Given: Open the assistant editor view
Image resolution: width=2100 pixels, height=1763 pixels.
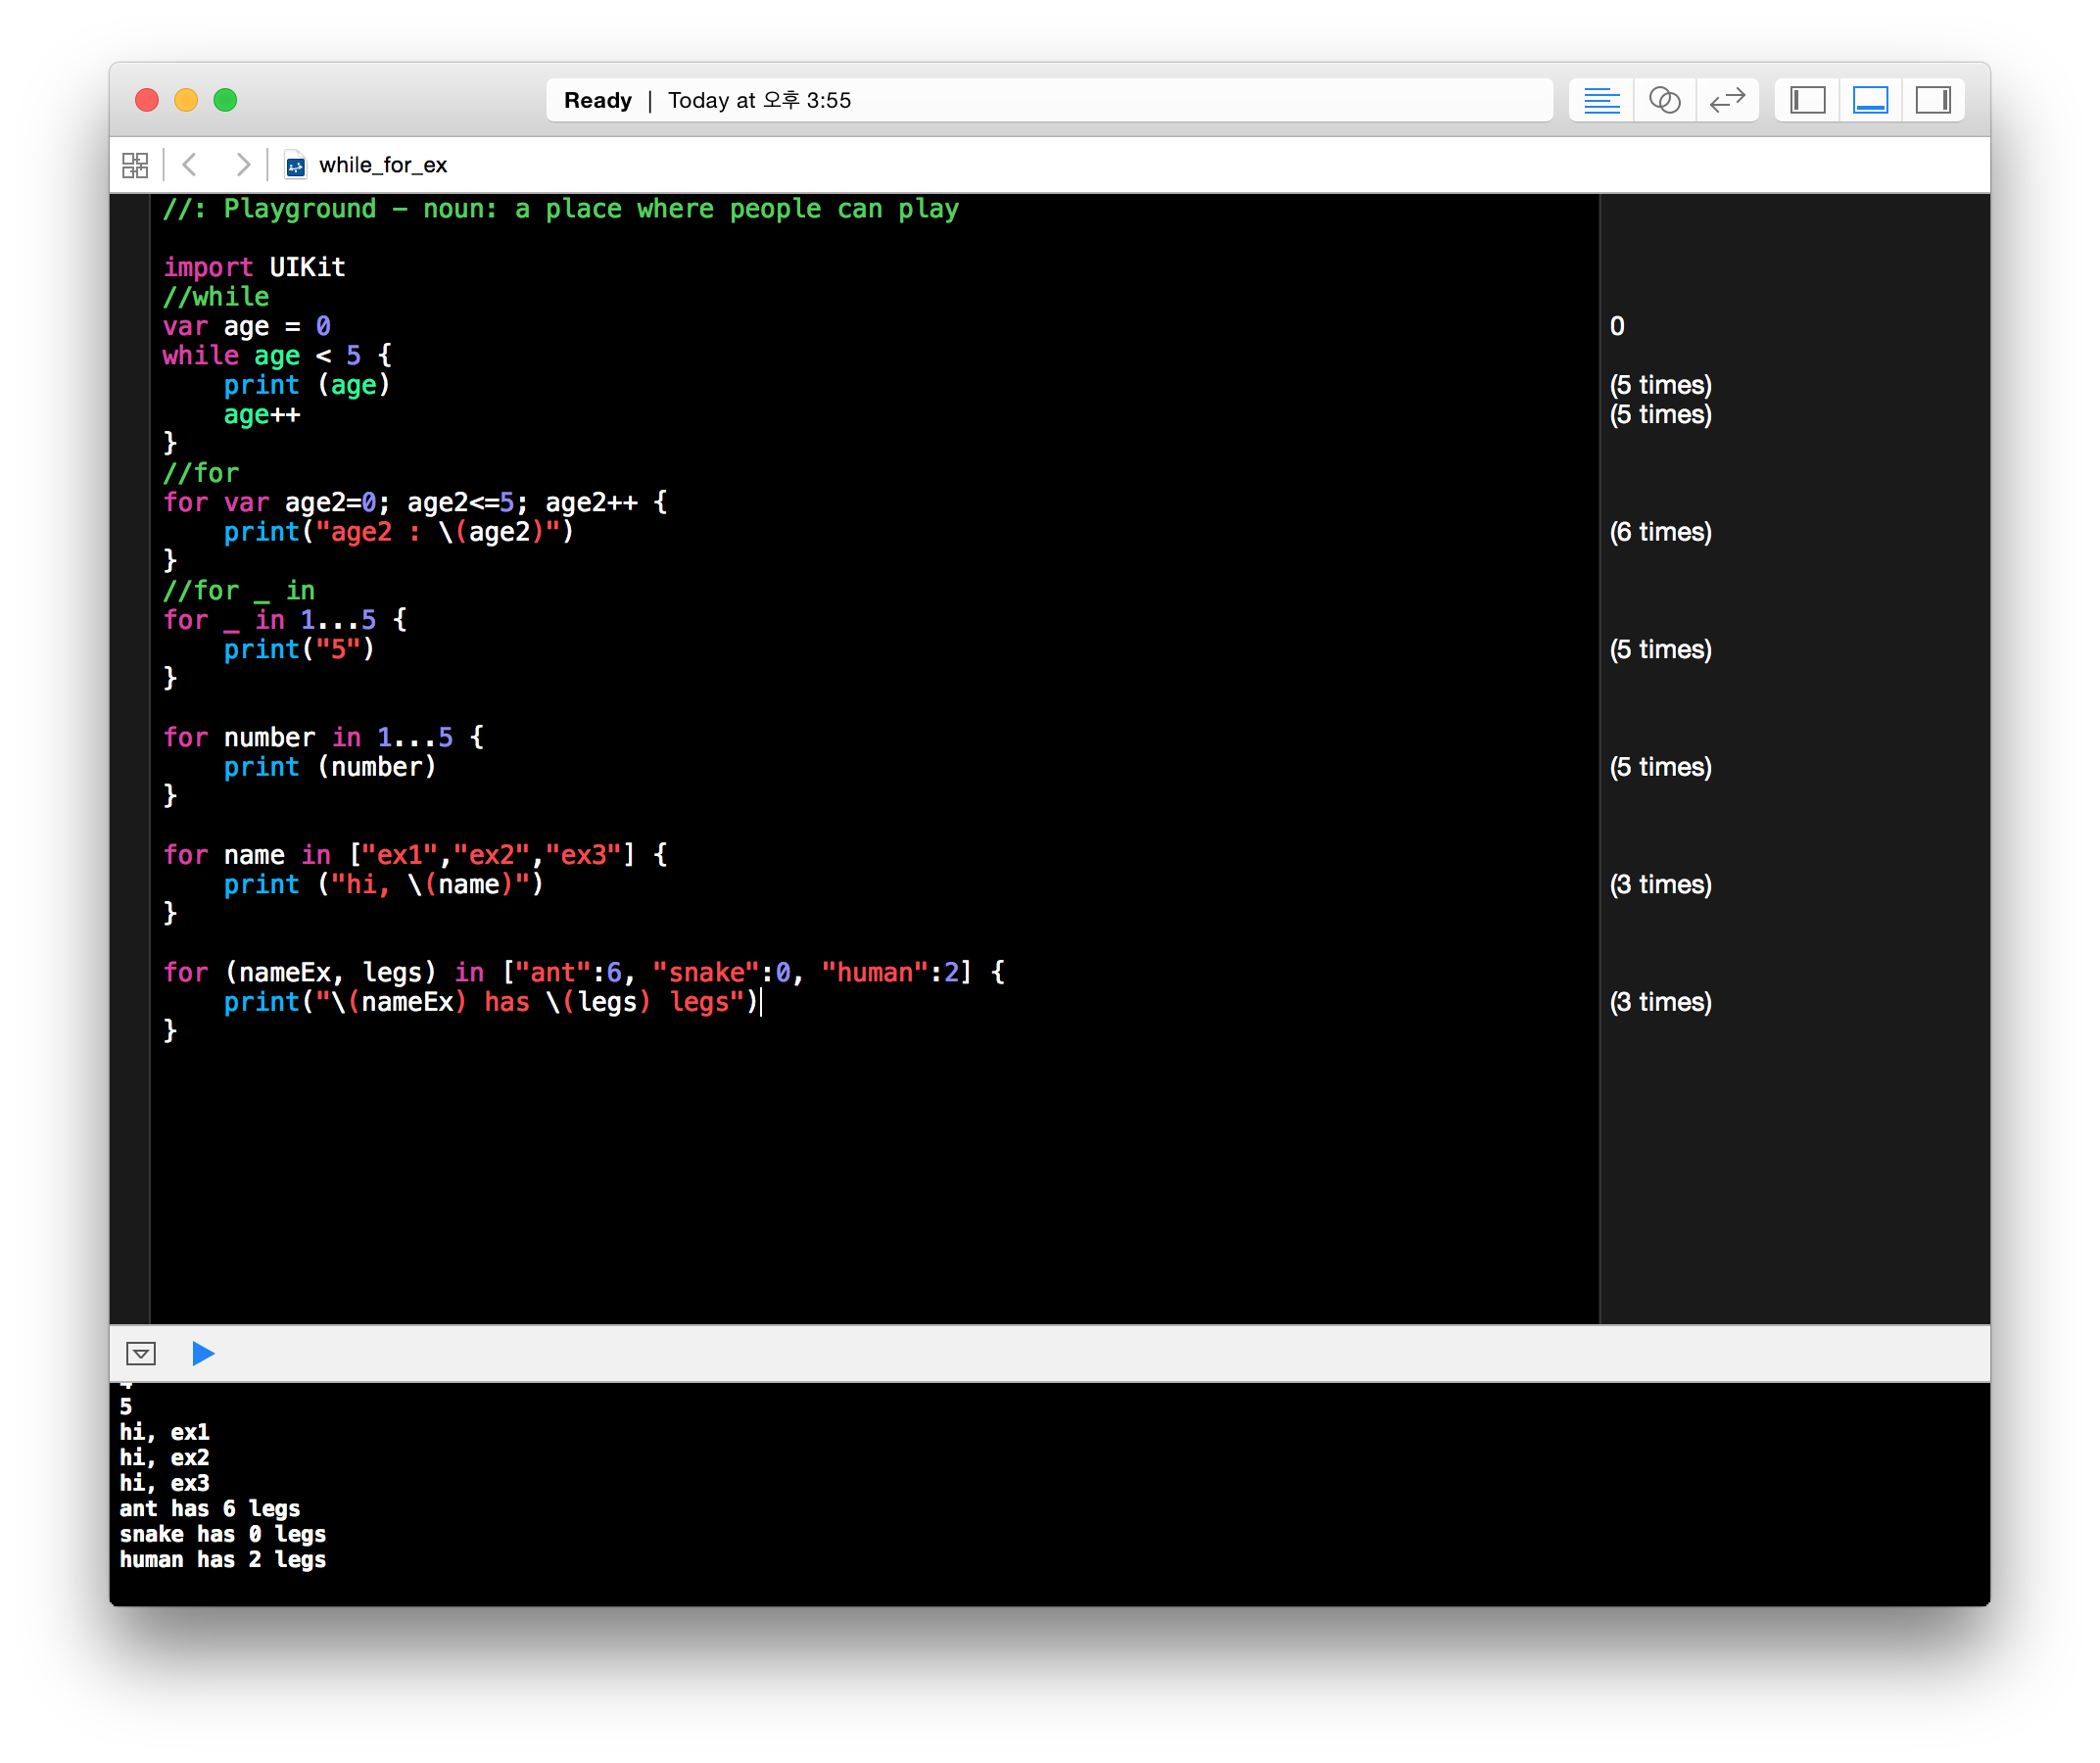Looking at the screenshot, I should [x=1664, y=100].
